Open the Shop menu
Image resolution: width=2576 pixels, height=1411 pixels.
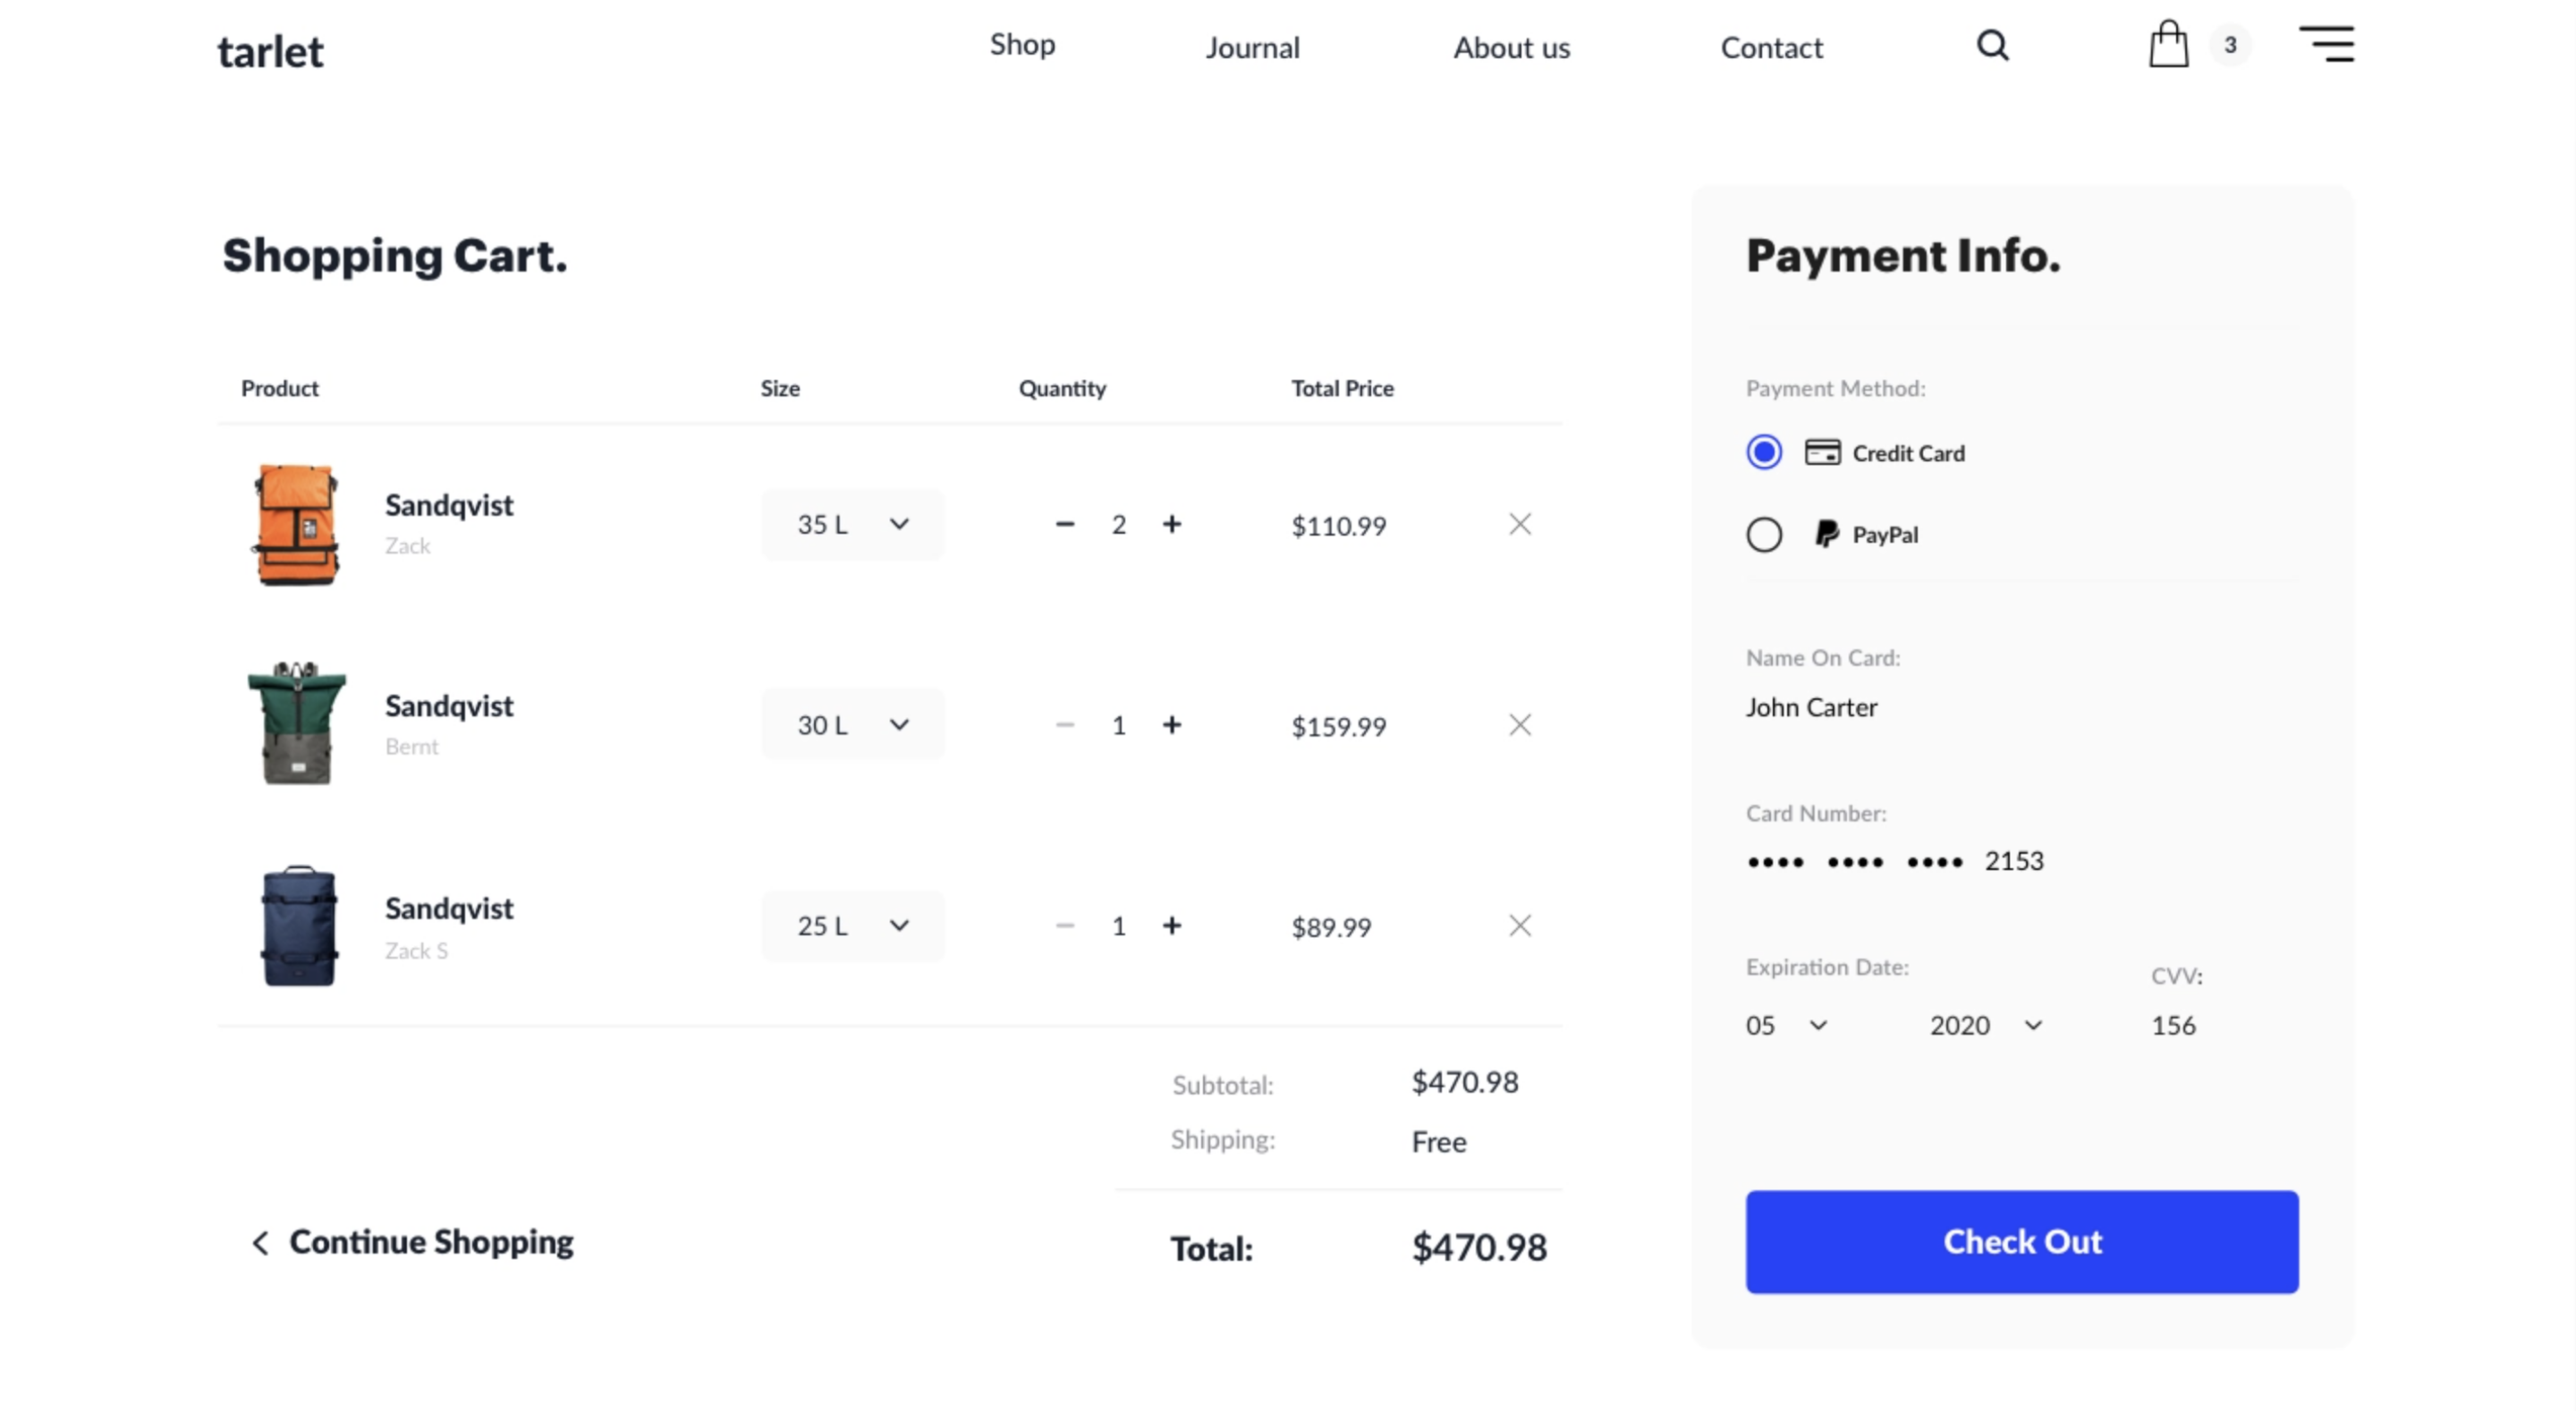(x=1022, y=46)
